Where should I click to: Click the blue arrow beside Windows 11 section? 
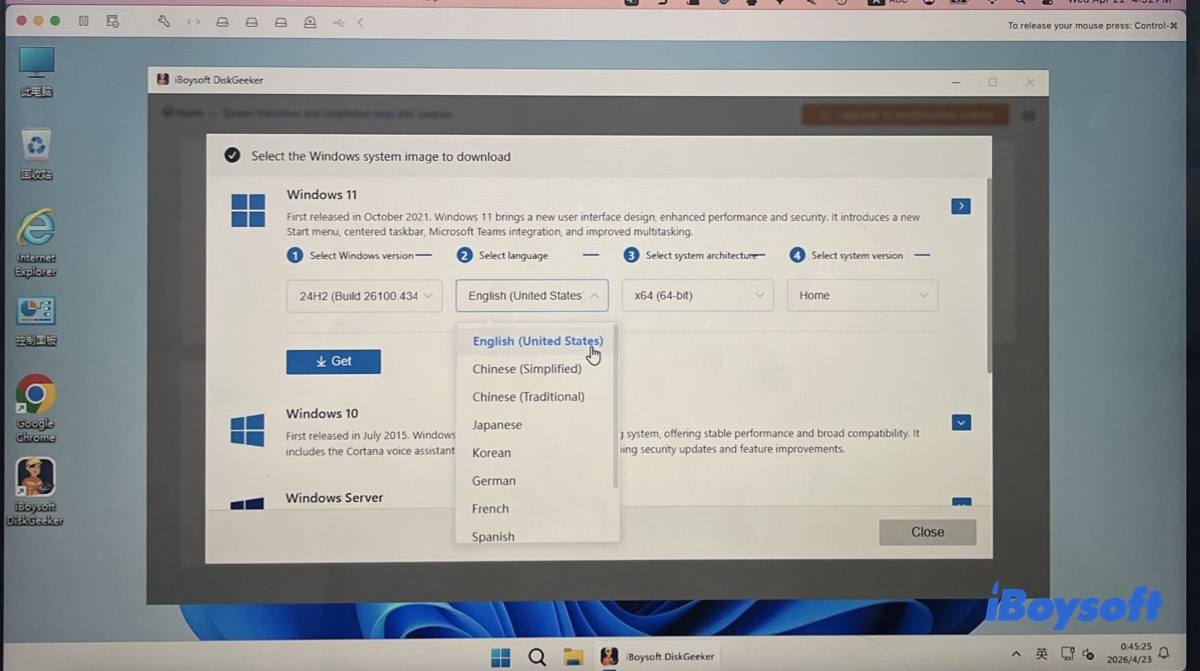point(961,206)
